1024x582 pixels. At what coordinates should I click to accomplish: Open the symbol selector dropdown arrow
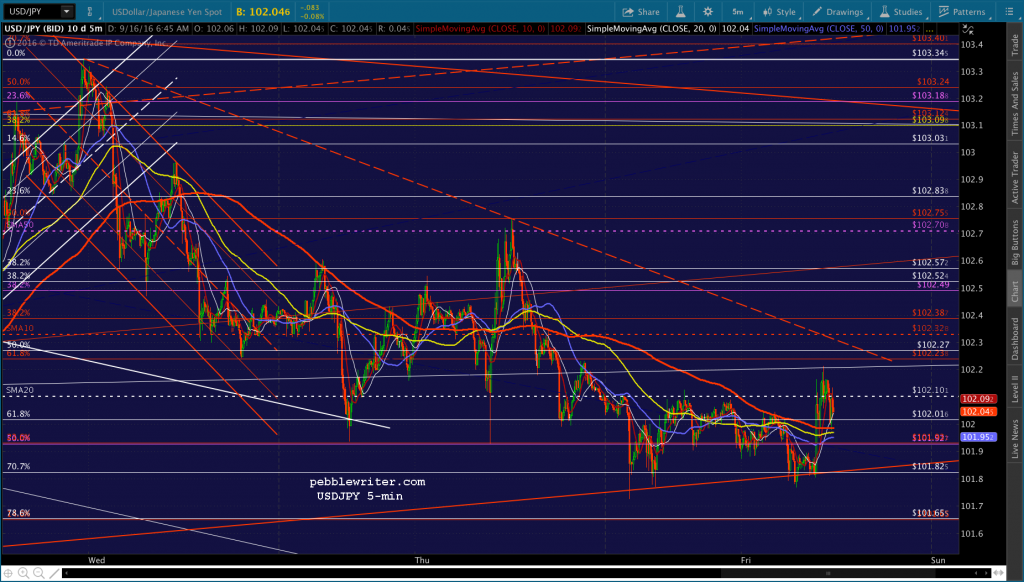coord(67,11)
